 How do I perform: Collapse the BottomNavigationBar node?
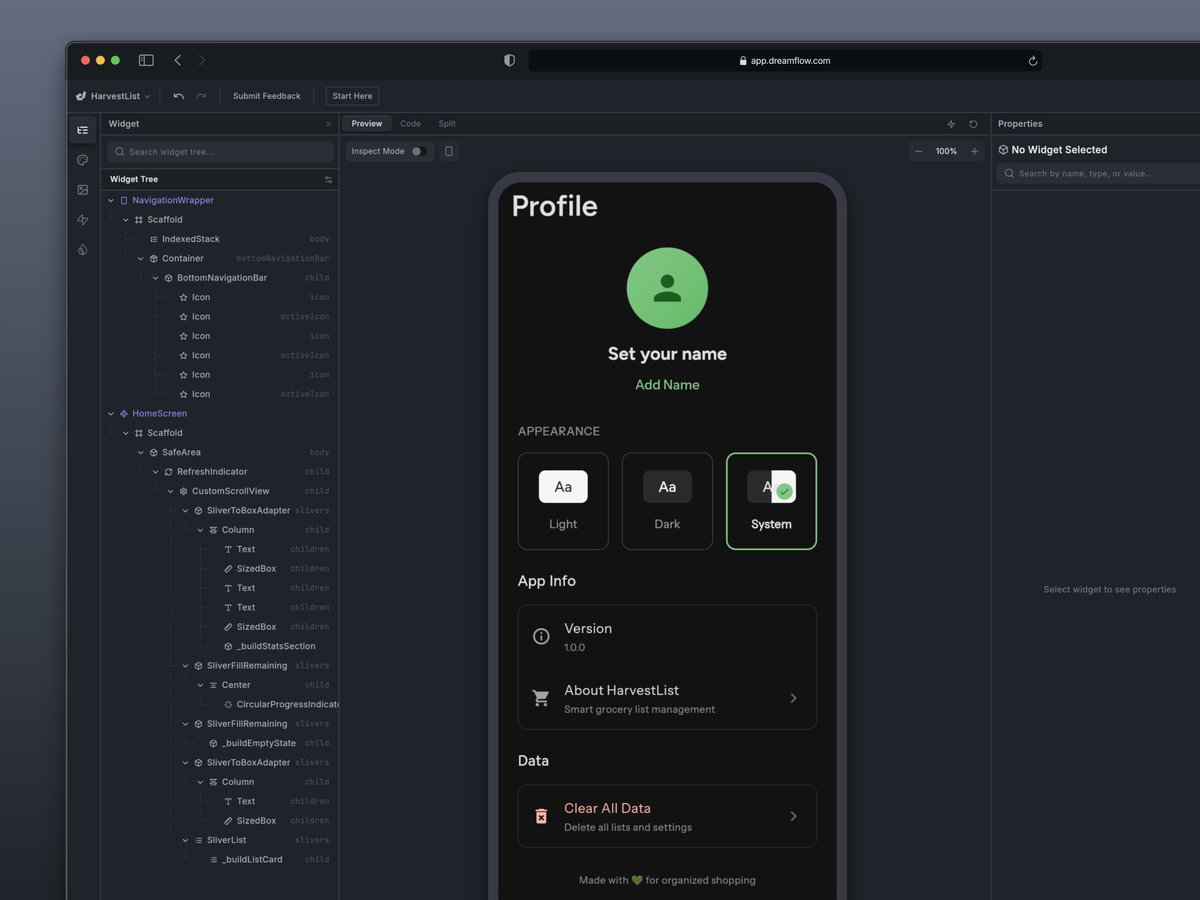(156, 278)
